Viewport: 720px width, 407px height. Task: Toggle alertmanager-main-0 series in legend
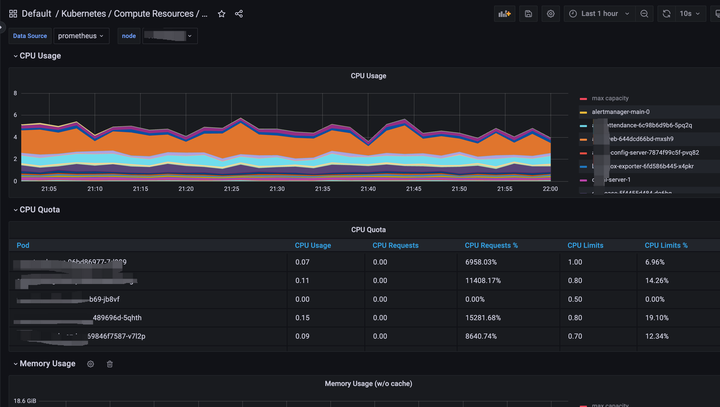tap(620, 112)
